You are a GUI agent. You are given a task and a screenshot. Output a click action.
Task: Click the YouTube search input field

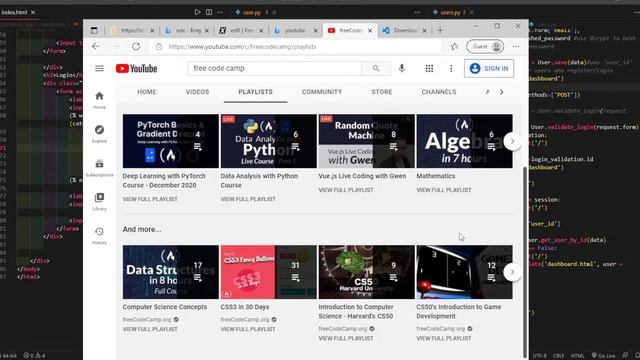point(275,68)
